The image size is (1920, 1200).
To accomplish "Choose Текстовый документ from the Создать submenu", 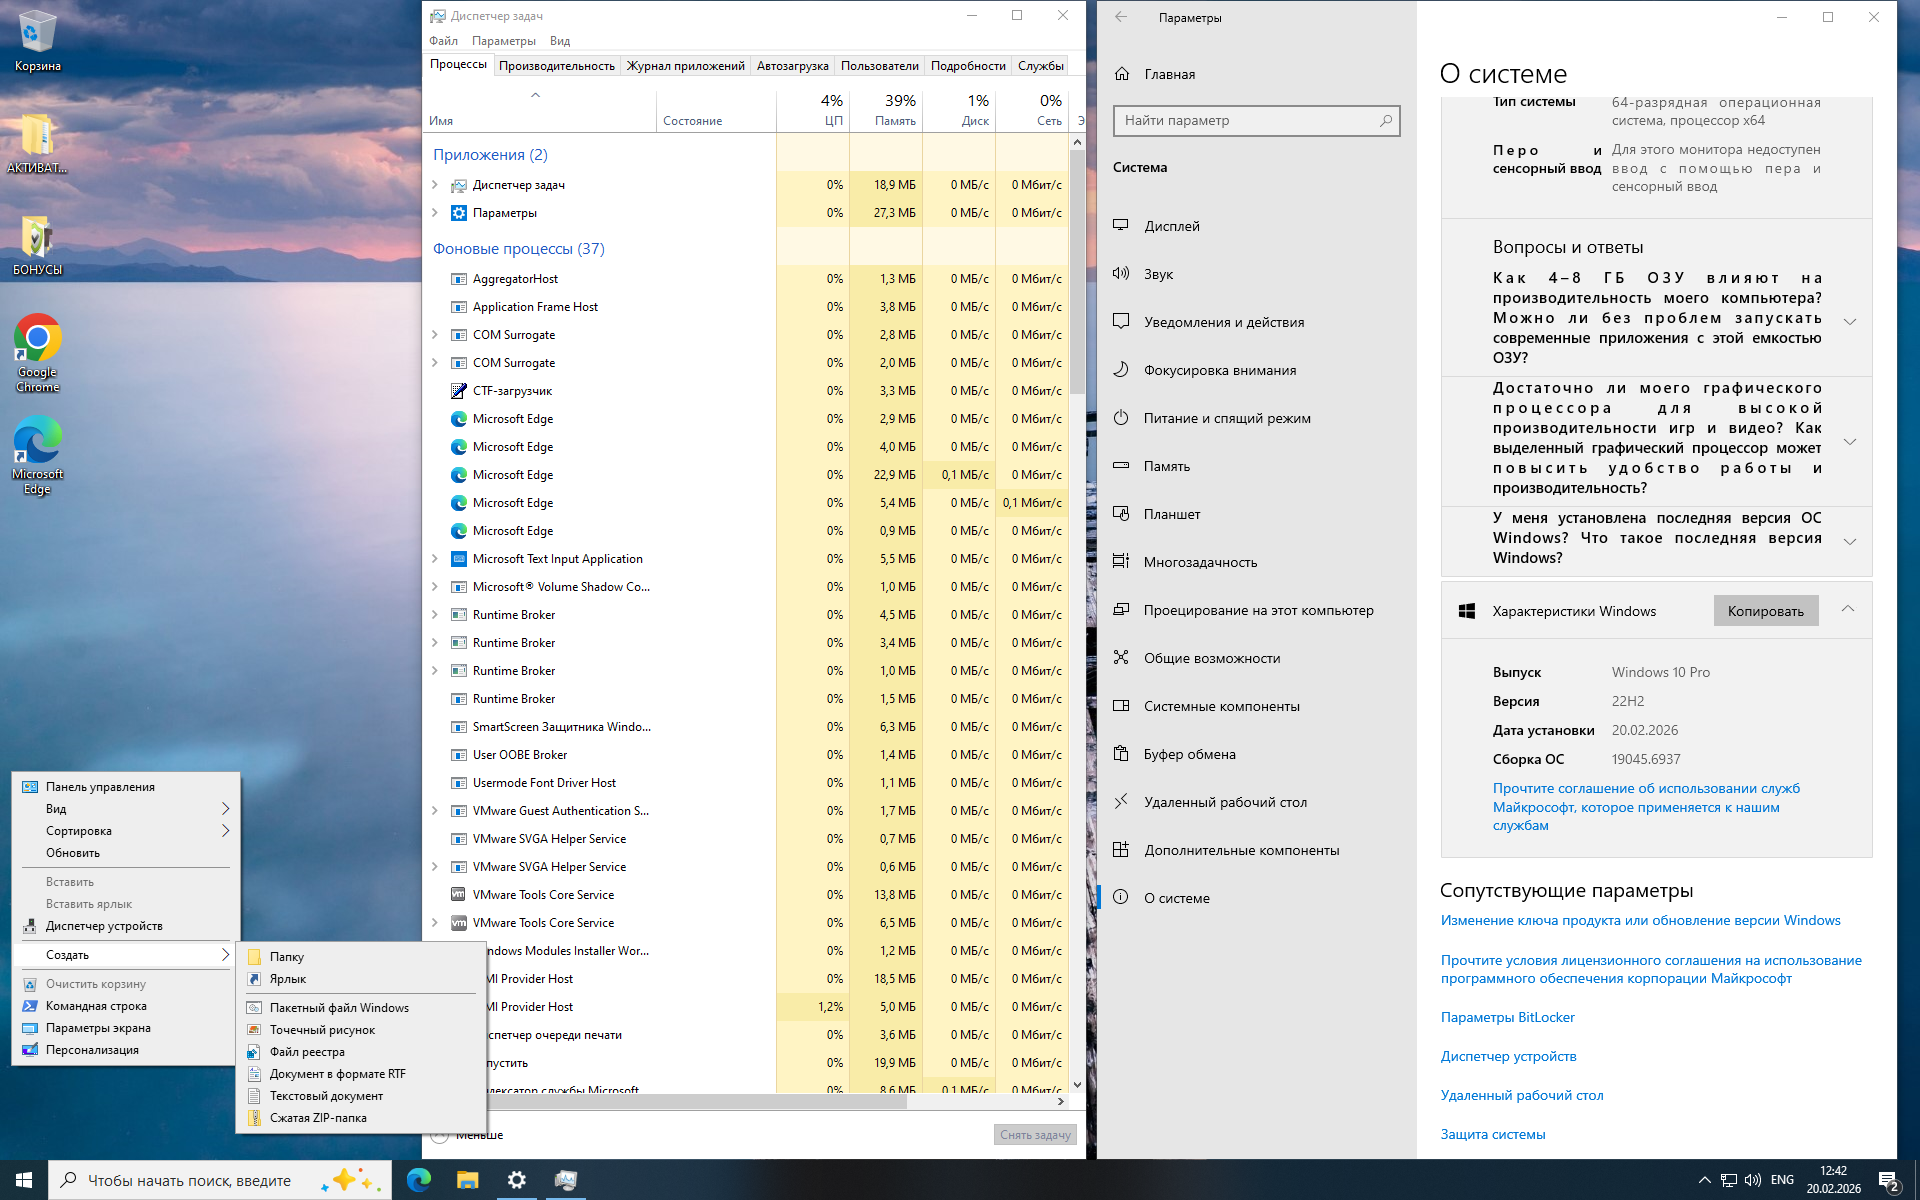I will (326, 1096).
